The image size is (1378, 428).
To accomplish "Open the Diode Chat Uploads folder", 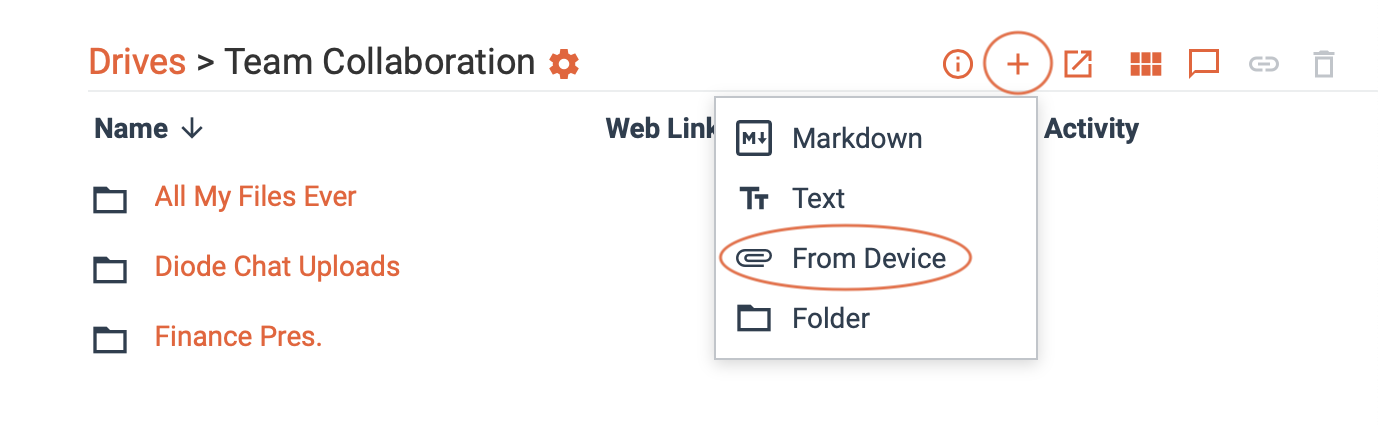I will 277,266.
